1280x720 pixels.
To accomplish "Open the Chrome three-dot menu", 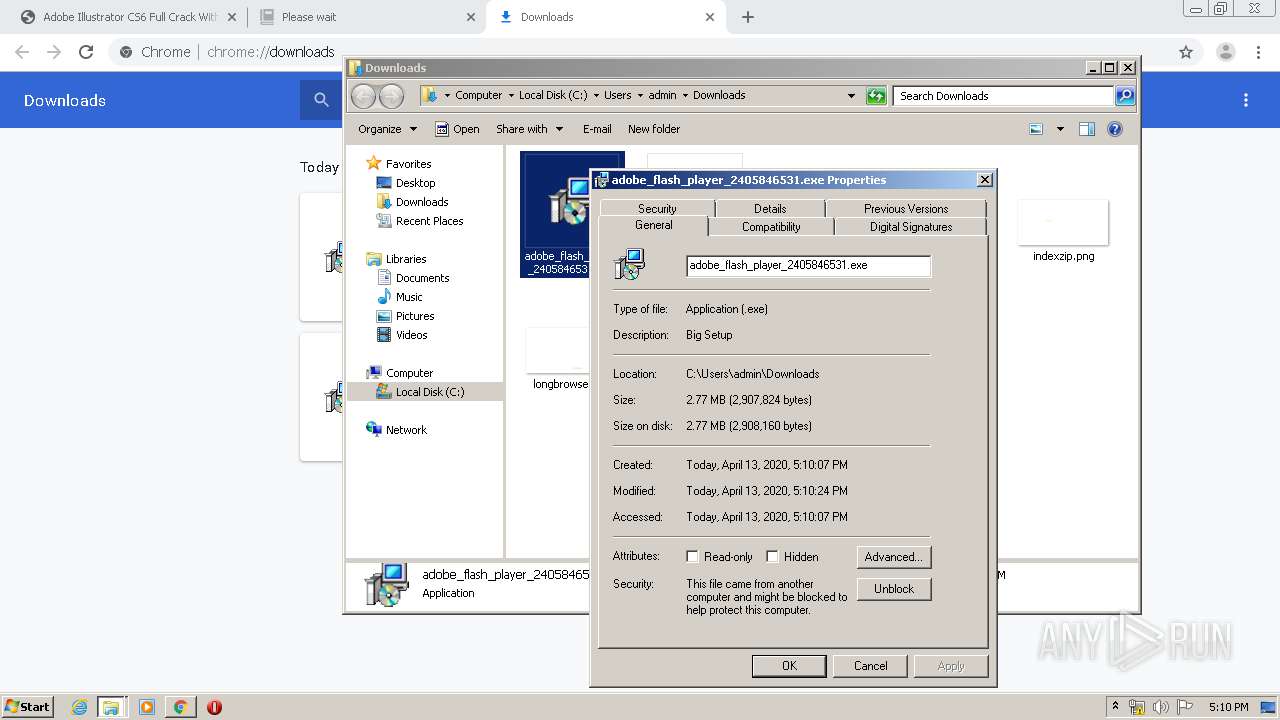I will coord(1258,52).
